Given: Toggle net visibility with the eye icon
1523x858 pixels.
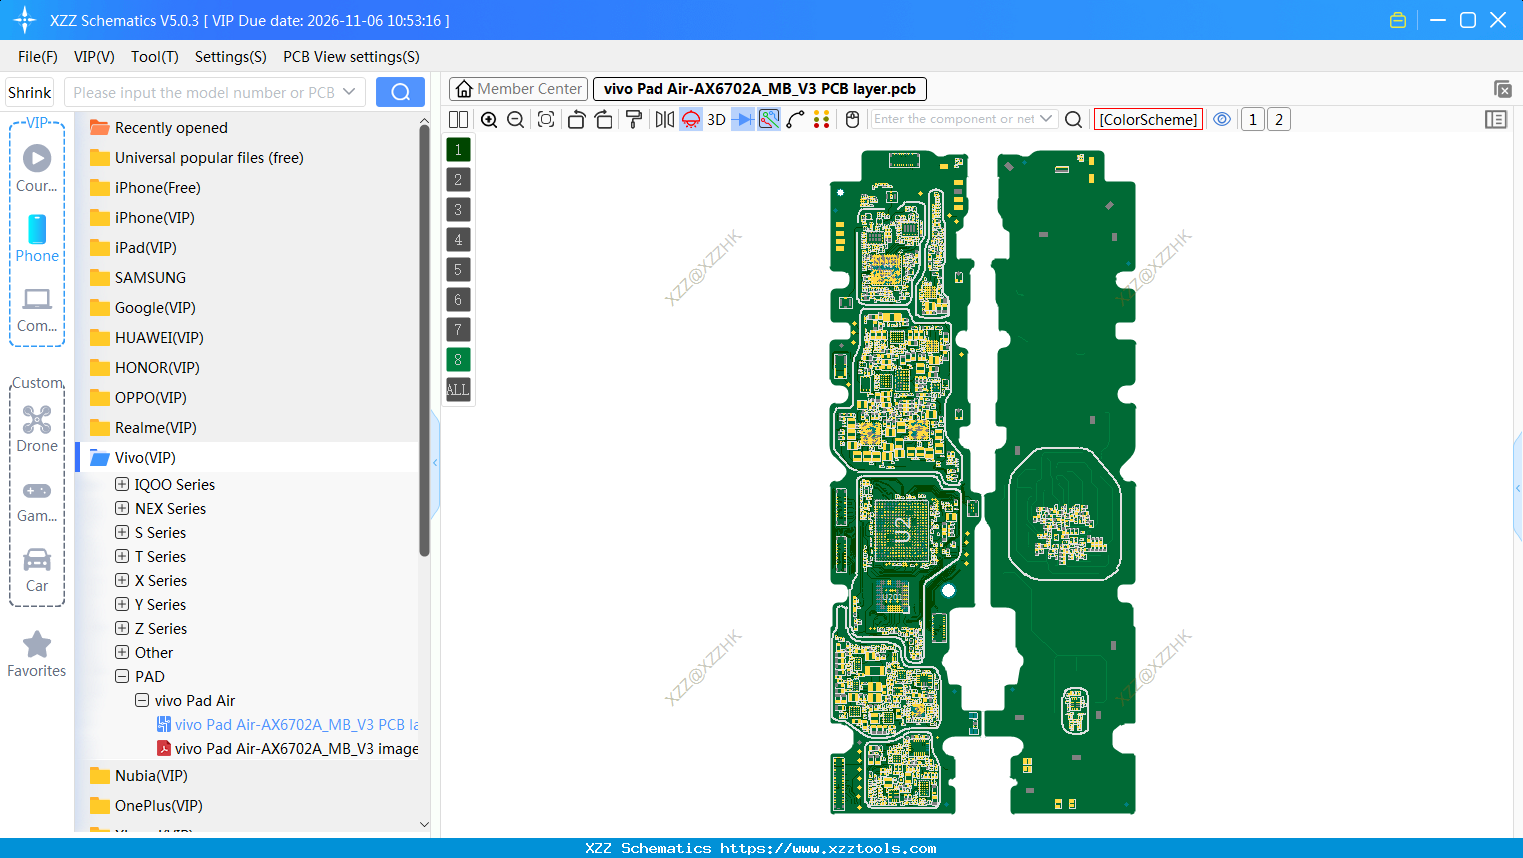Looking at the screenshot, I should coord(1222,119).
